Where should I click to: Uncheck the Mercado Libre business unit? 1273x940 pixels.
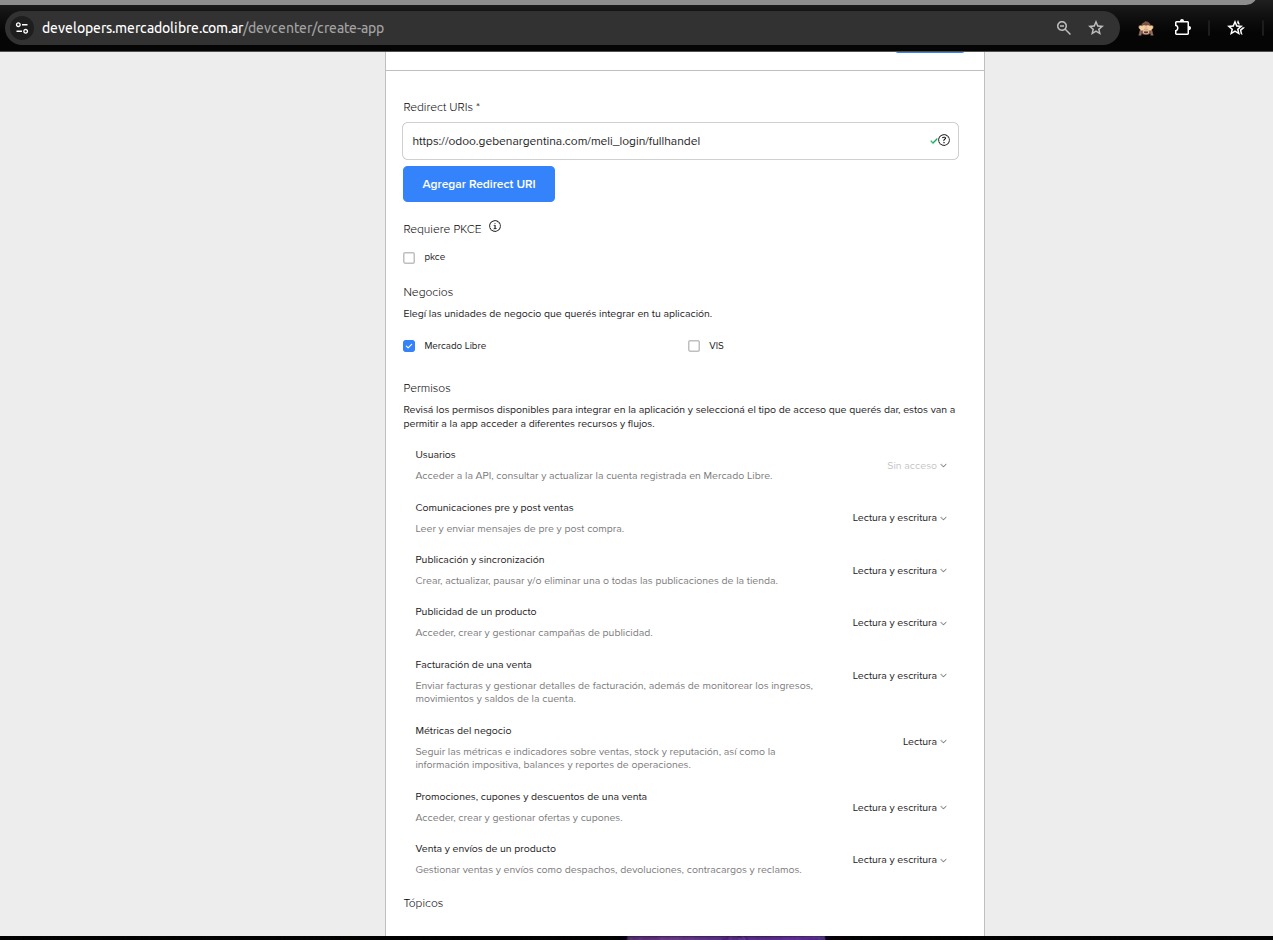coord(409,345)
